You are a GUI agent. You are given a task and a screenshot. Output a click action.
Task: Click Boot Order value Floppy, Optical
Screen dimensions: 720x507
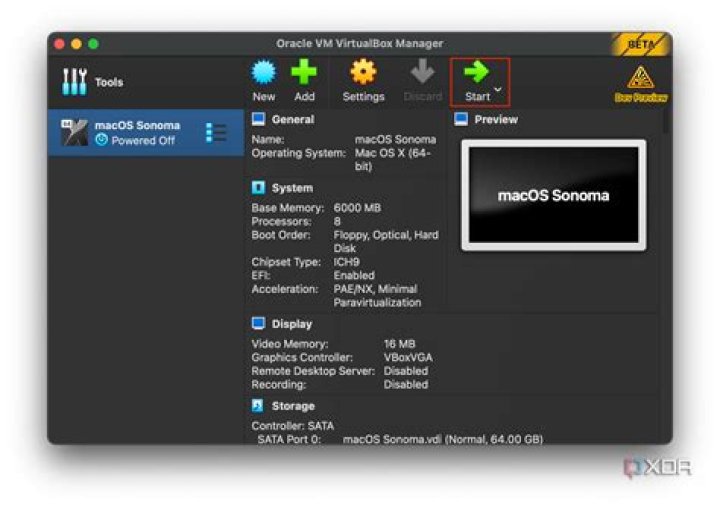tap(386, 242)
